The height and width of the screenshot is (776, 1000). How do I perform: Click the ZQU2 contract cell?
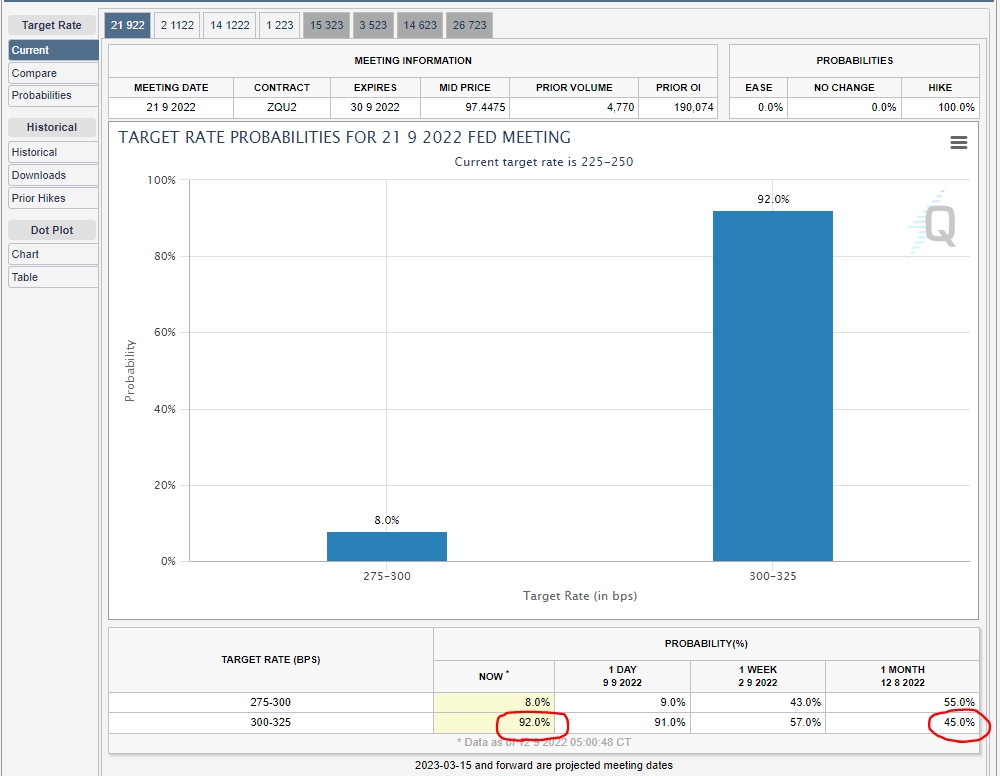[282, 107]
